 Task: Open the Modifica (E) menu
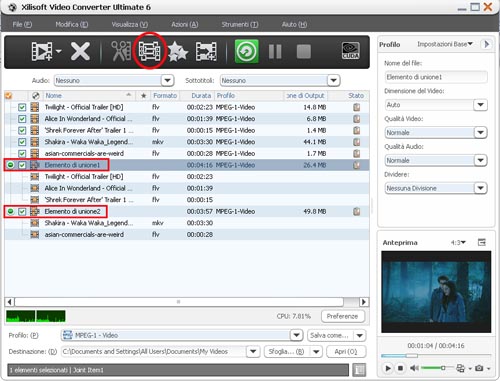(x=72, y=24)
